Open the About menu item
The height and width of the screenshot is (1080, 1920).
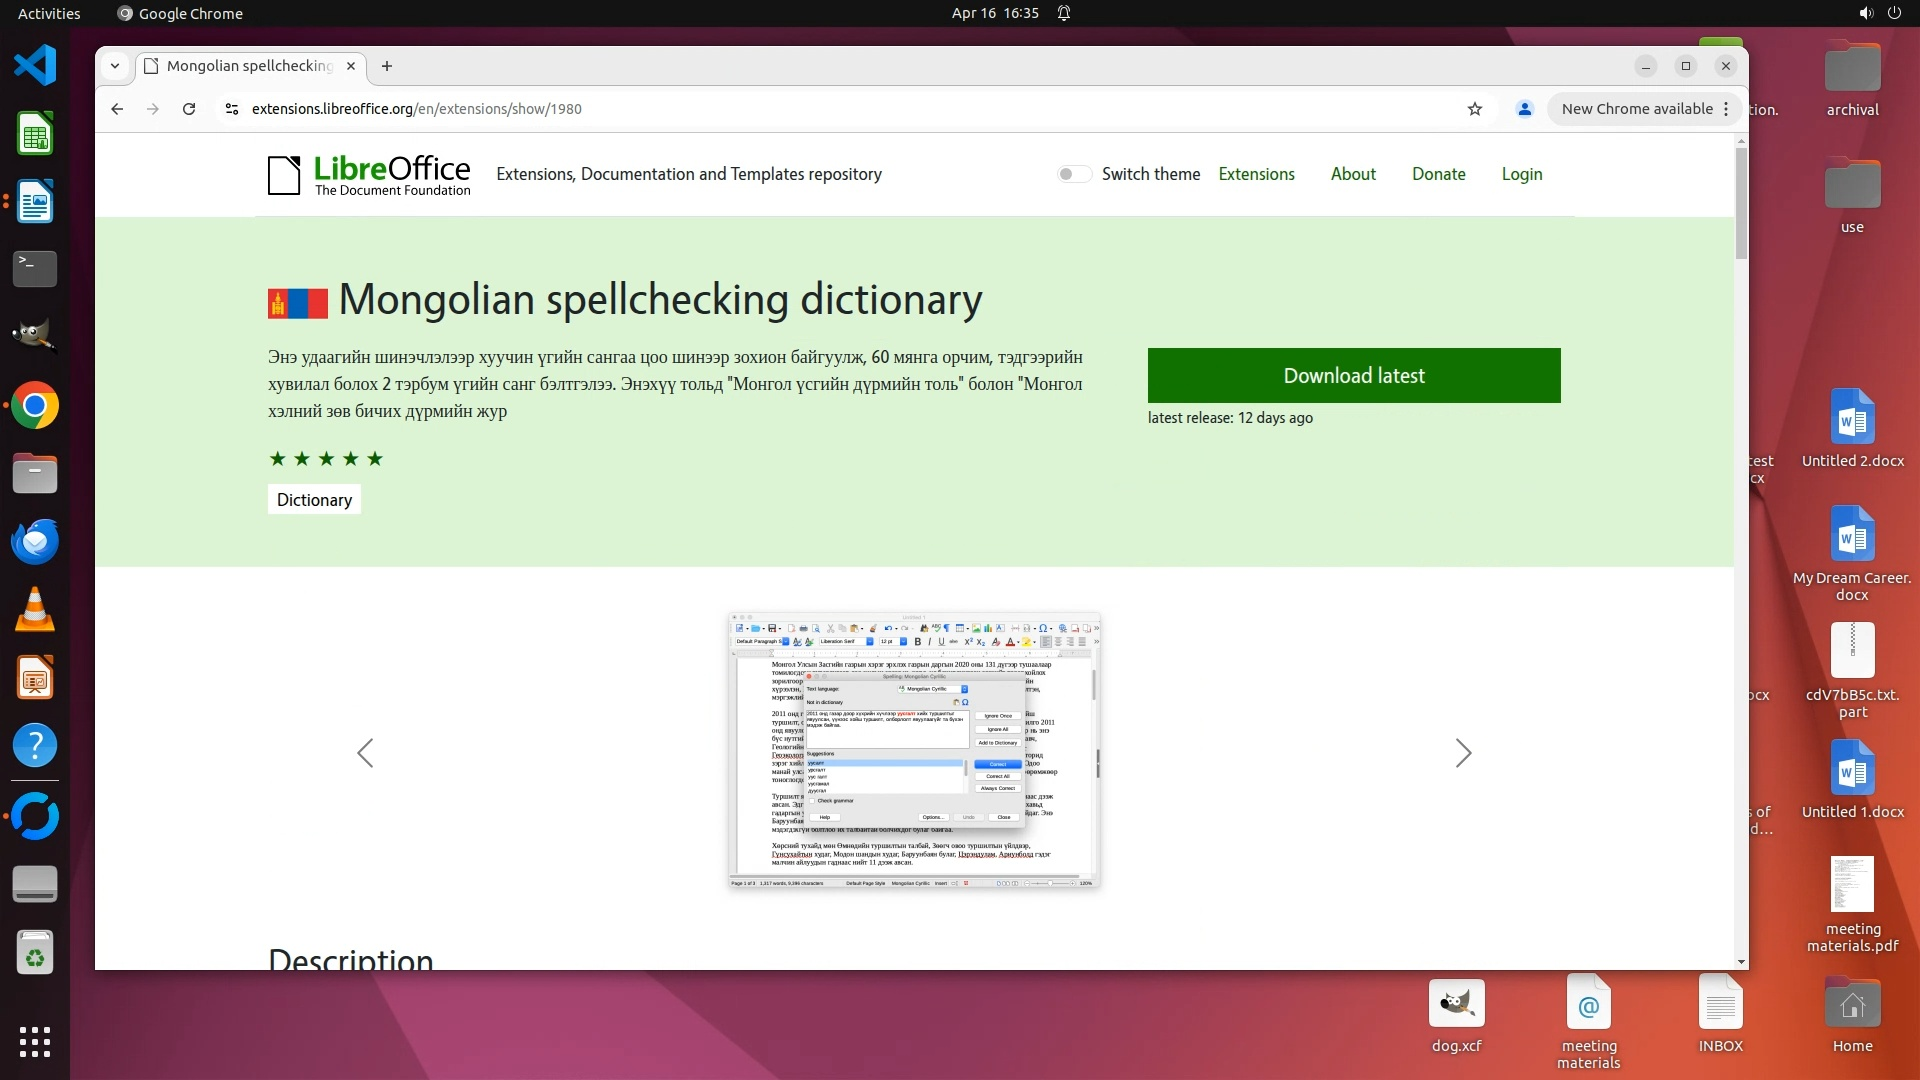coord(1353,174)
